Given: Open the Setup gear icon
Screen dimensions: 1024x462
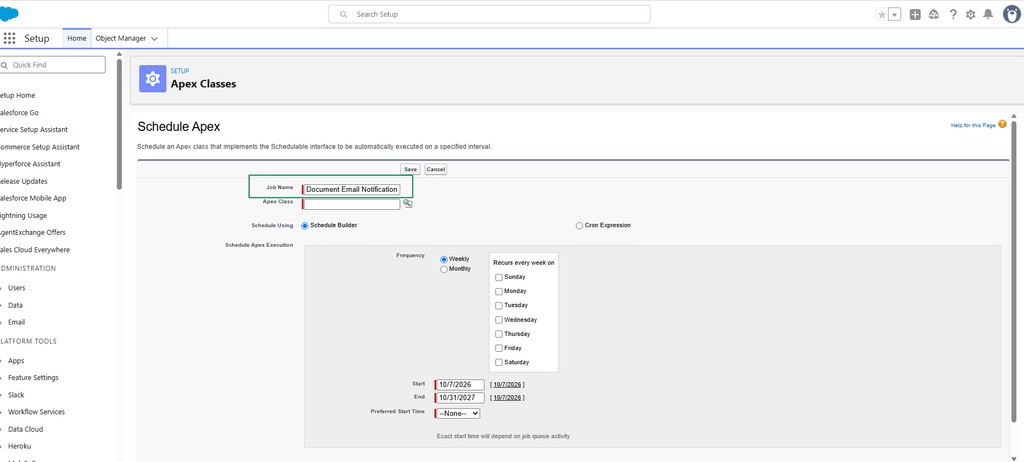Looking at the screenshot, I should 970,14.
